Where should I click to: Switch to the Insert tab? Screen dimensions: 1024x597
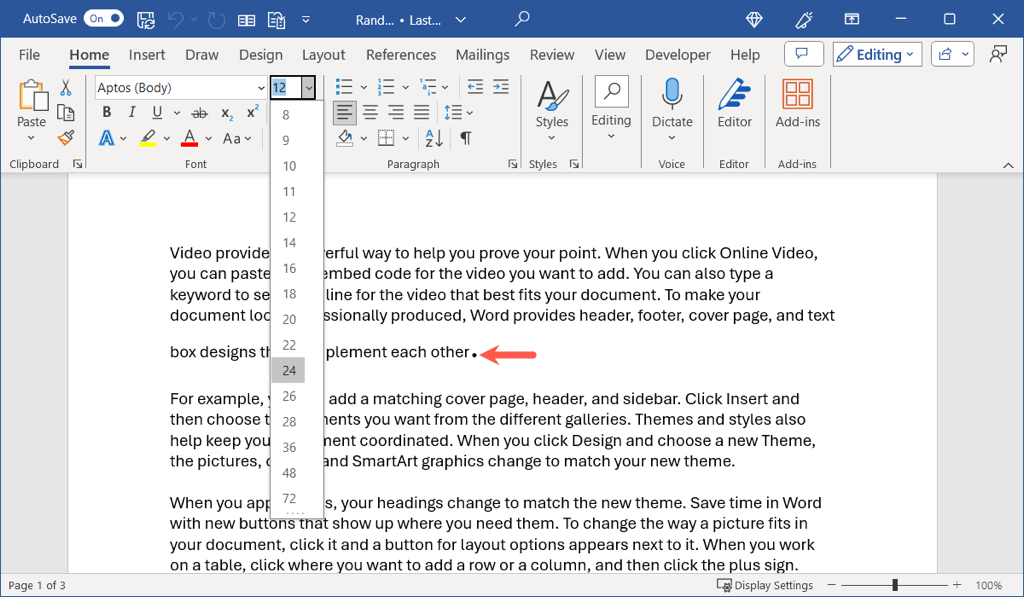pyautogui.click(x=147, y=55)
